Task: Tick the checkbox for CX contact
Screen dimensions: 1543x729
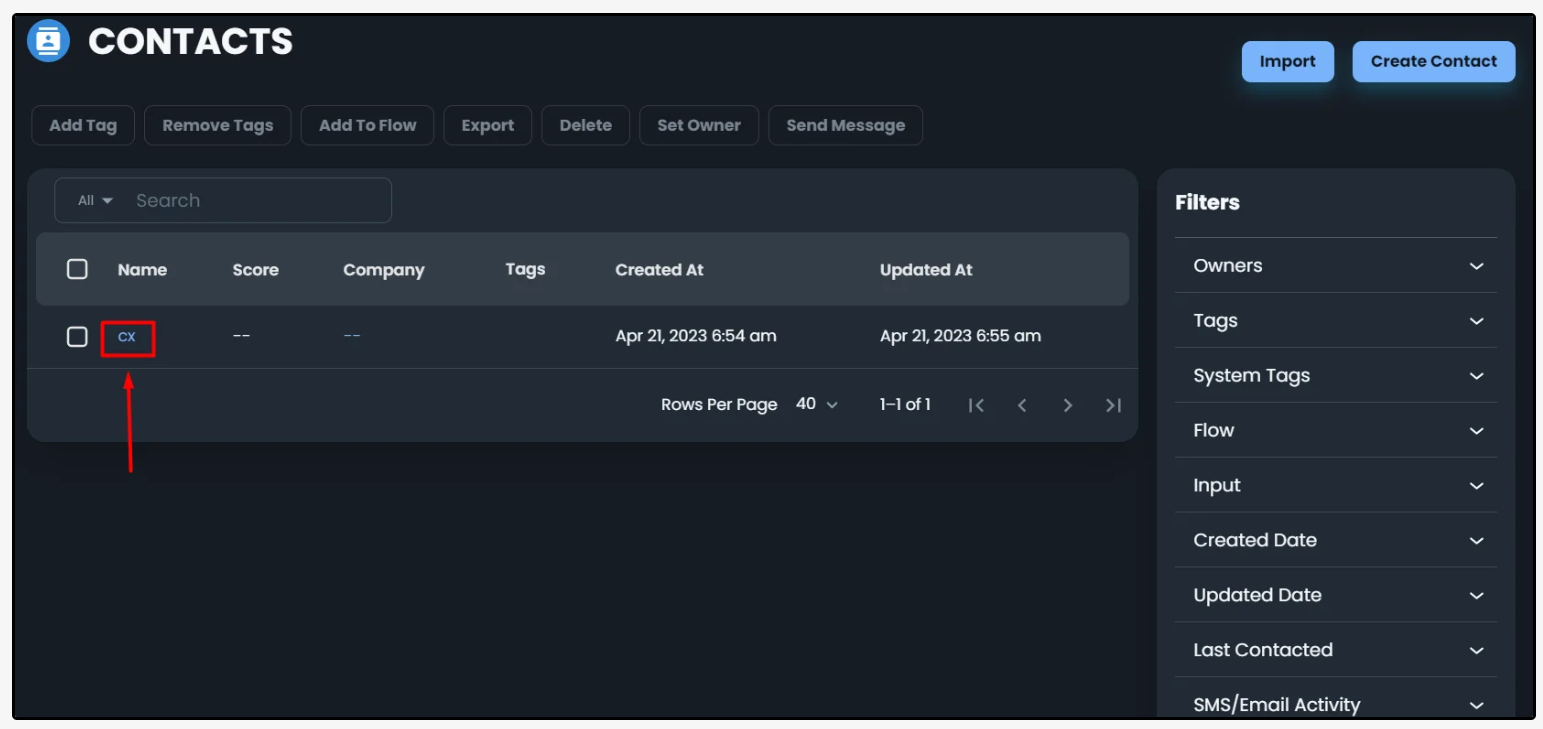Action: [x=77, y=337]
